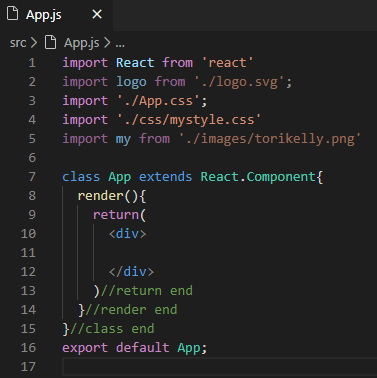Place cursor on empty line 11

click(219, 253)
